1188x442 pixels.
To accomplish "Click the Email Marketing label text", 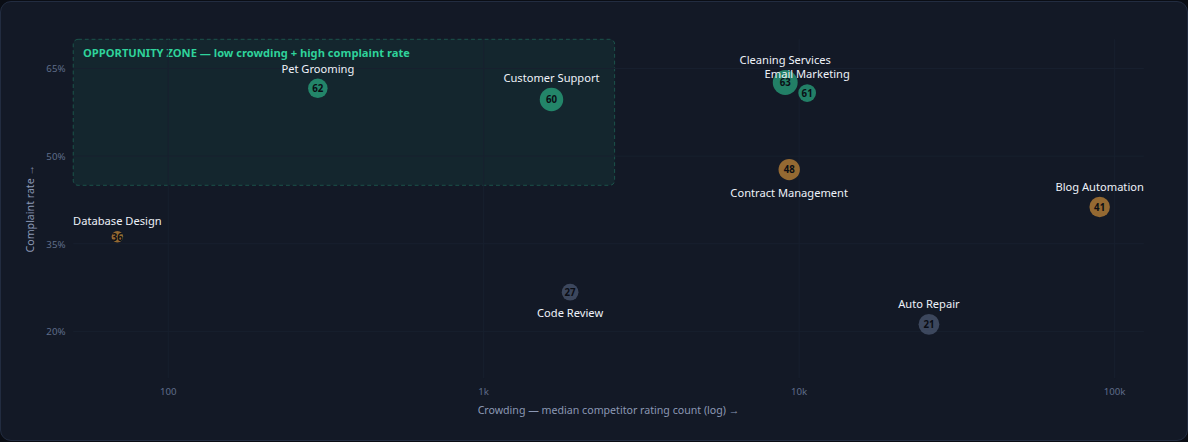I will coord(807,74).
